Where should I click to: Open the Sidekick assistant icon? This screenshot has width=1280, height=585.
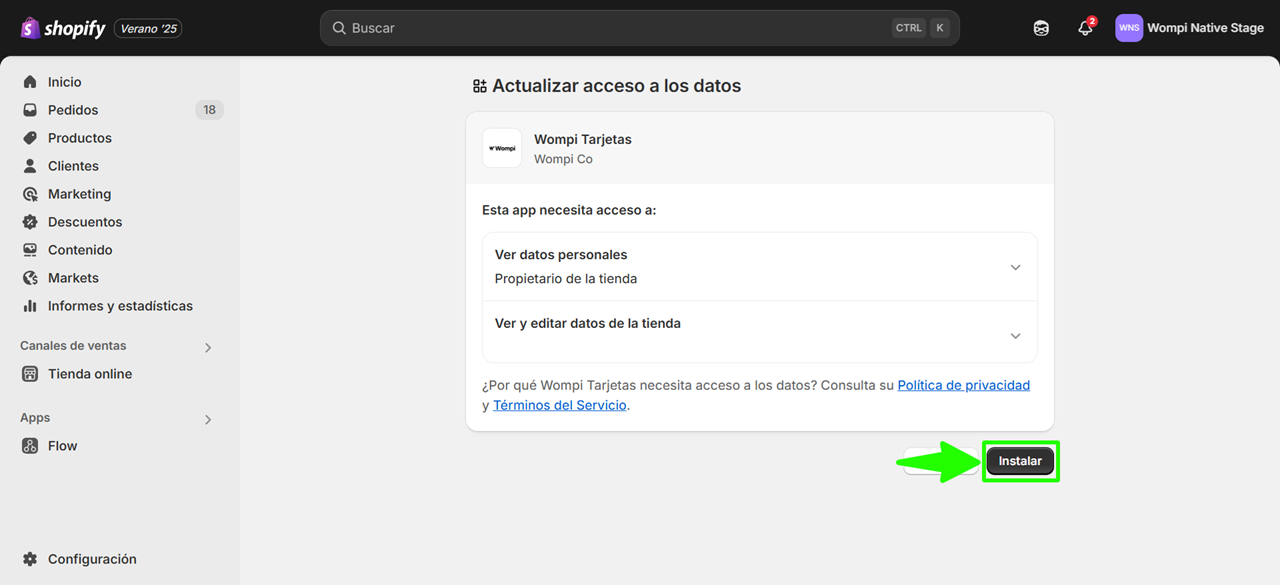point(1041,28)
